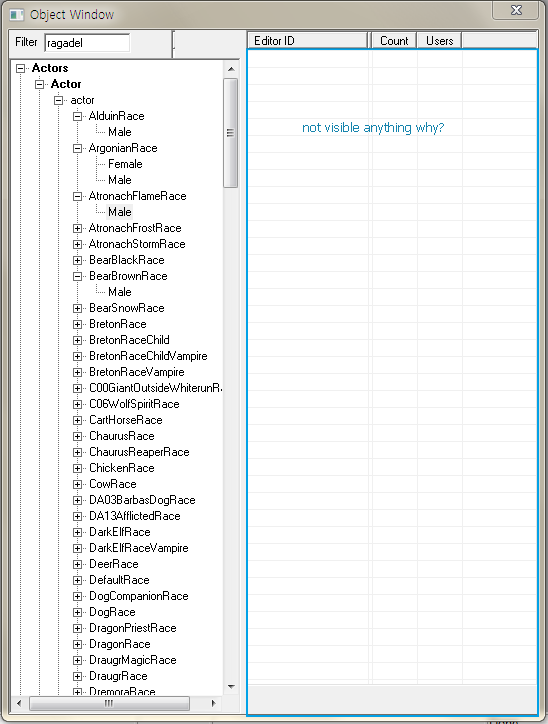This screenshot has height=724, width=548.
Task: Expand the AtronachFrostRace node
Action: coord(78,228)
